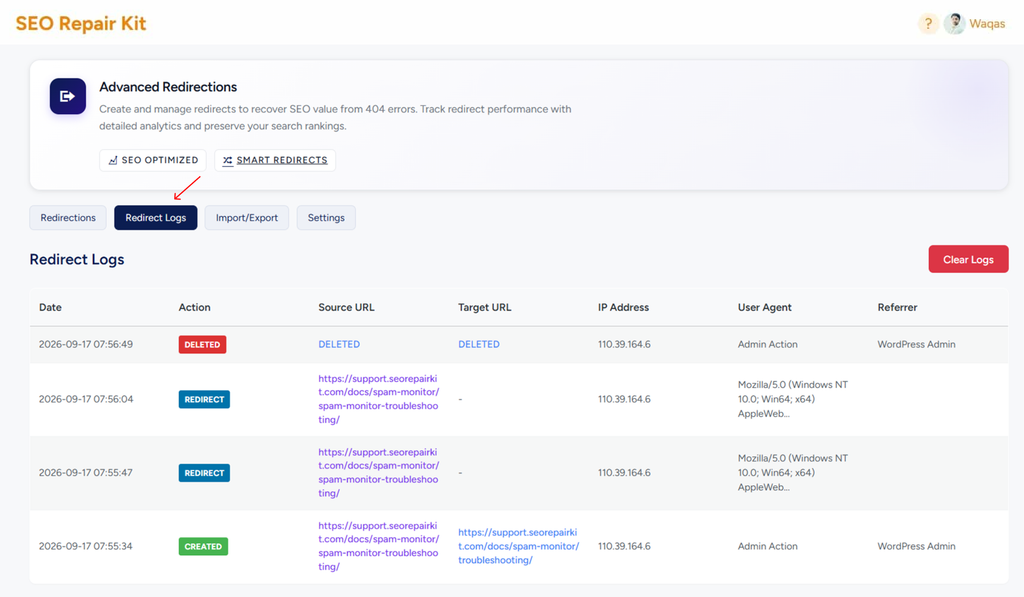Go to the Settings tab
Screen dimensions: 1024x597
[326, 218]
